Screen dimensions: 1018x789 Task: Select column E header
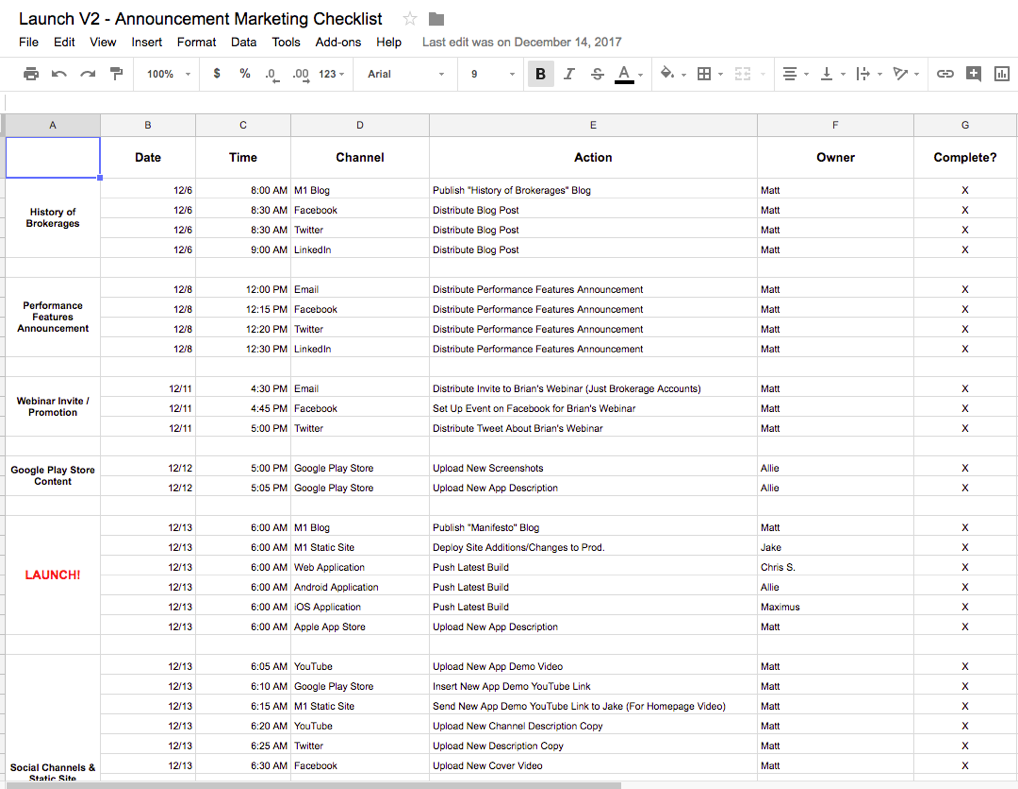click(x=593, y=125)
